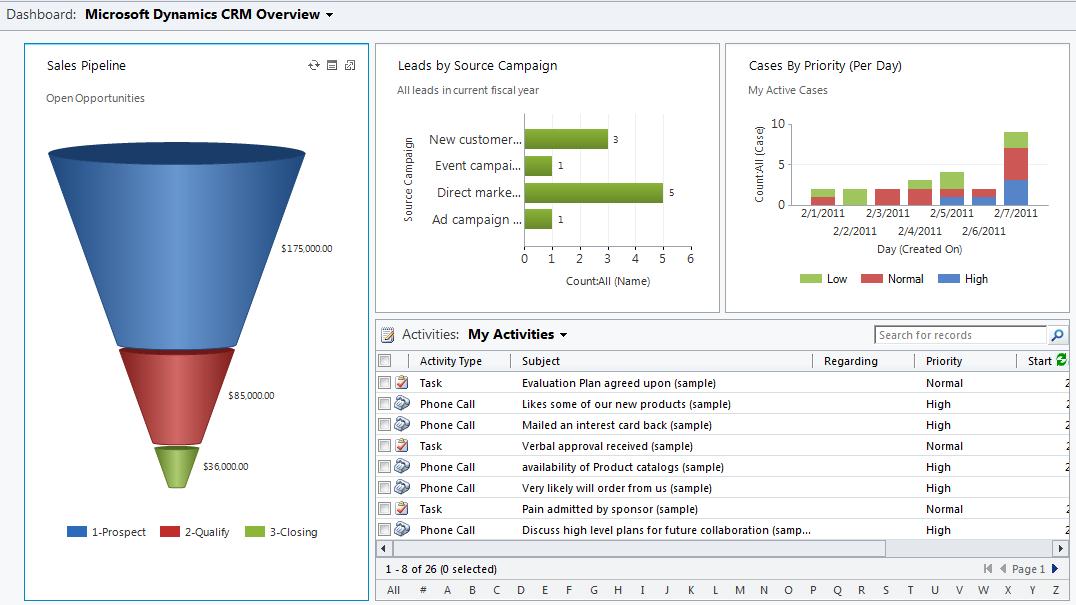Sort activities by the Priority column
Viewport: 1076px width, 605px height.
pos(944,361)
